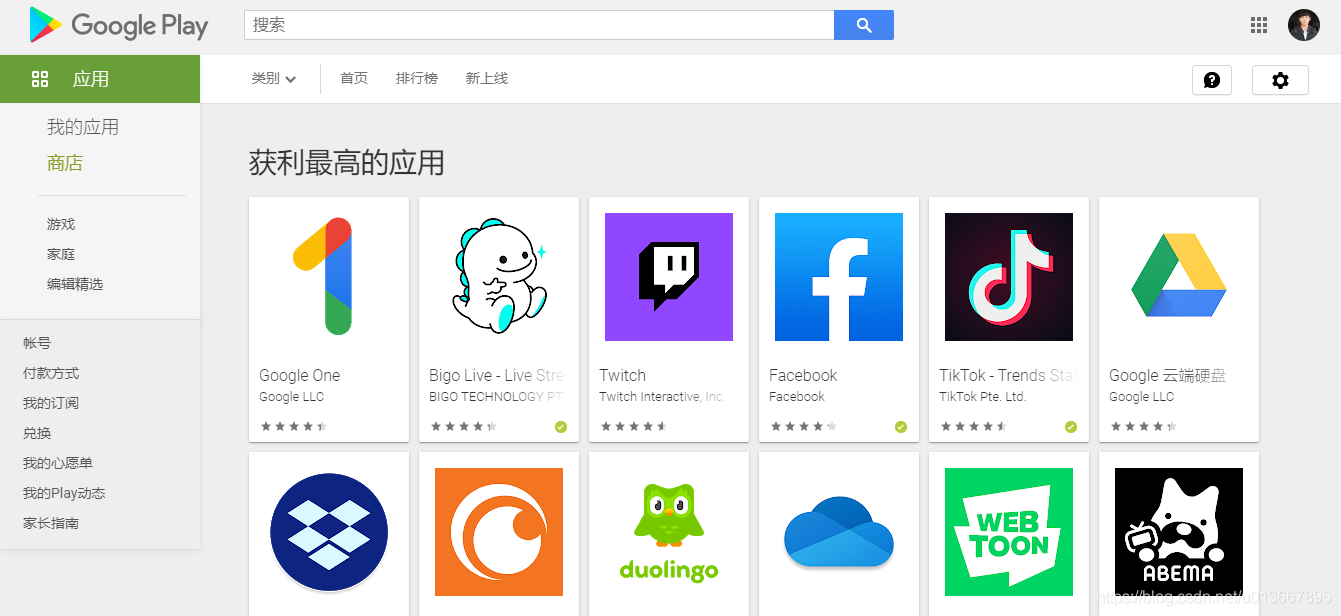
Task: Open the 我的订阅 subscriptions link
Action: (51, 403)
